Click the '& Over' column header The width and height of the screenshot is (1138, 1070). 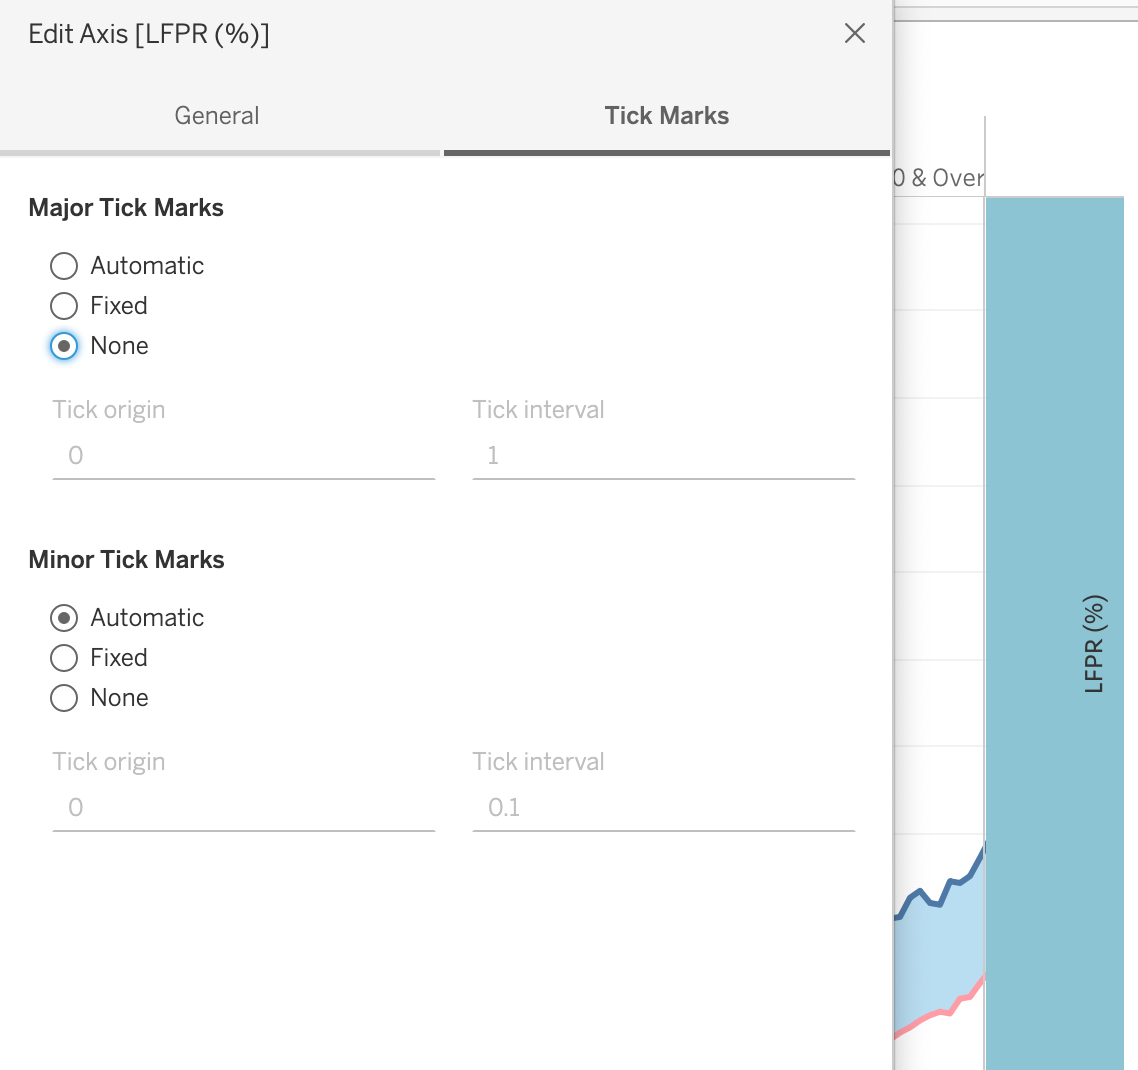pos(940,178)
